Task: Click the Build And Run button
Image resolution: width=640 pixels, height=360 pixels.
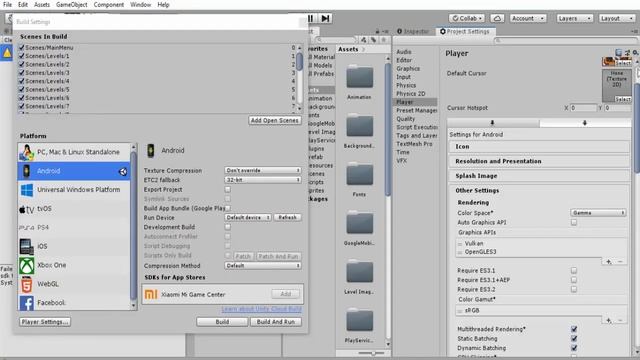Action: [276, 322]
